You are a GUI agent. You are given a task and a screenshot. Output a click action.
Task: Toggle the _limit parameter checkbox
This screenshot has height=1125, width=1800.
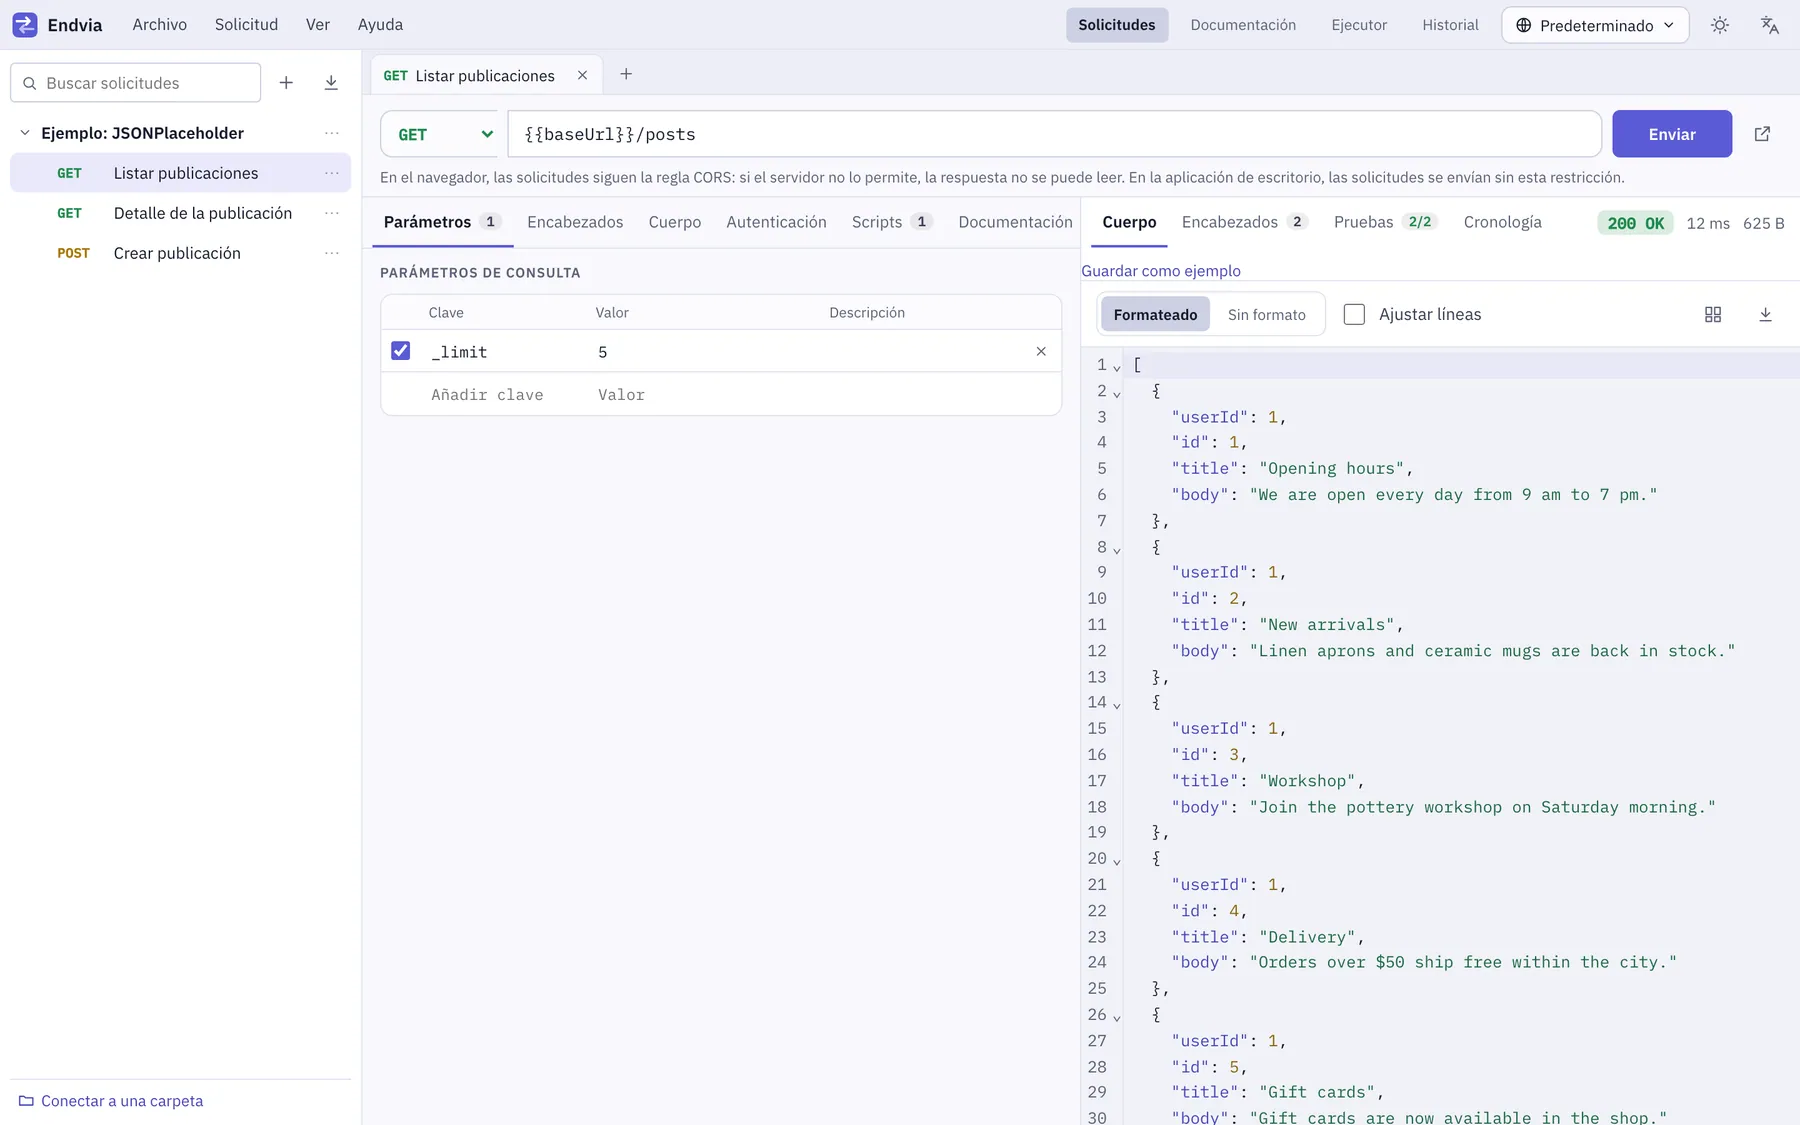400,351
